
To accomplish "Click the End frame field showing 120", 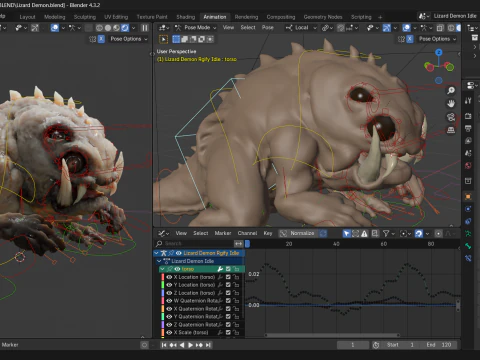I will click(438, 345).
